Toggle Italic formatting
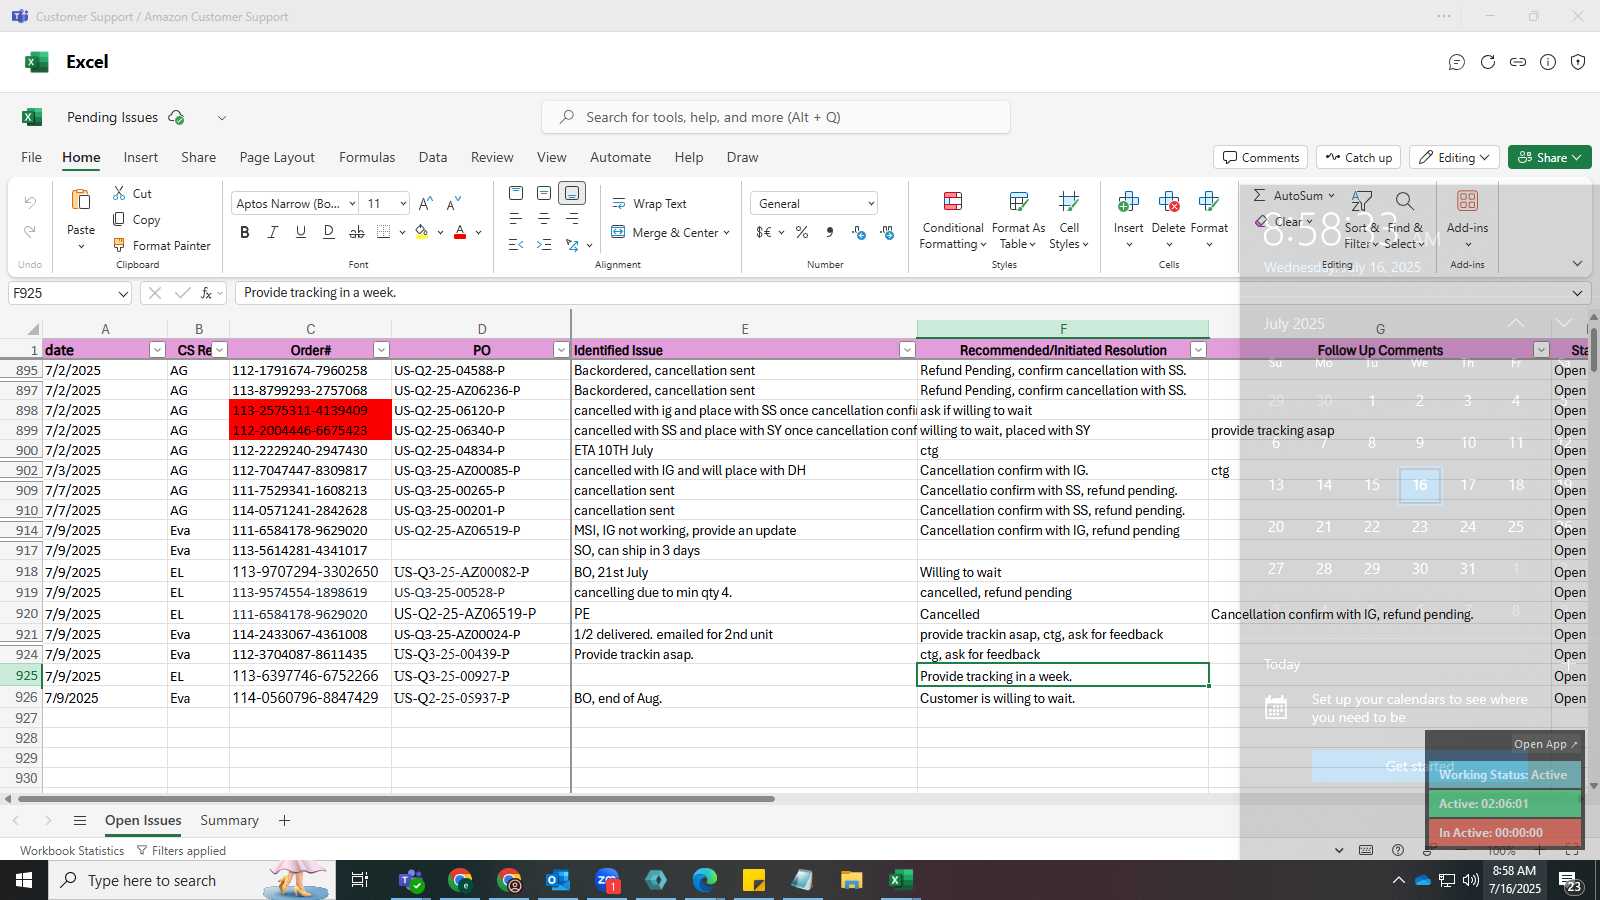This screenshot has width=1600, height=900. (x=273, y=232)
